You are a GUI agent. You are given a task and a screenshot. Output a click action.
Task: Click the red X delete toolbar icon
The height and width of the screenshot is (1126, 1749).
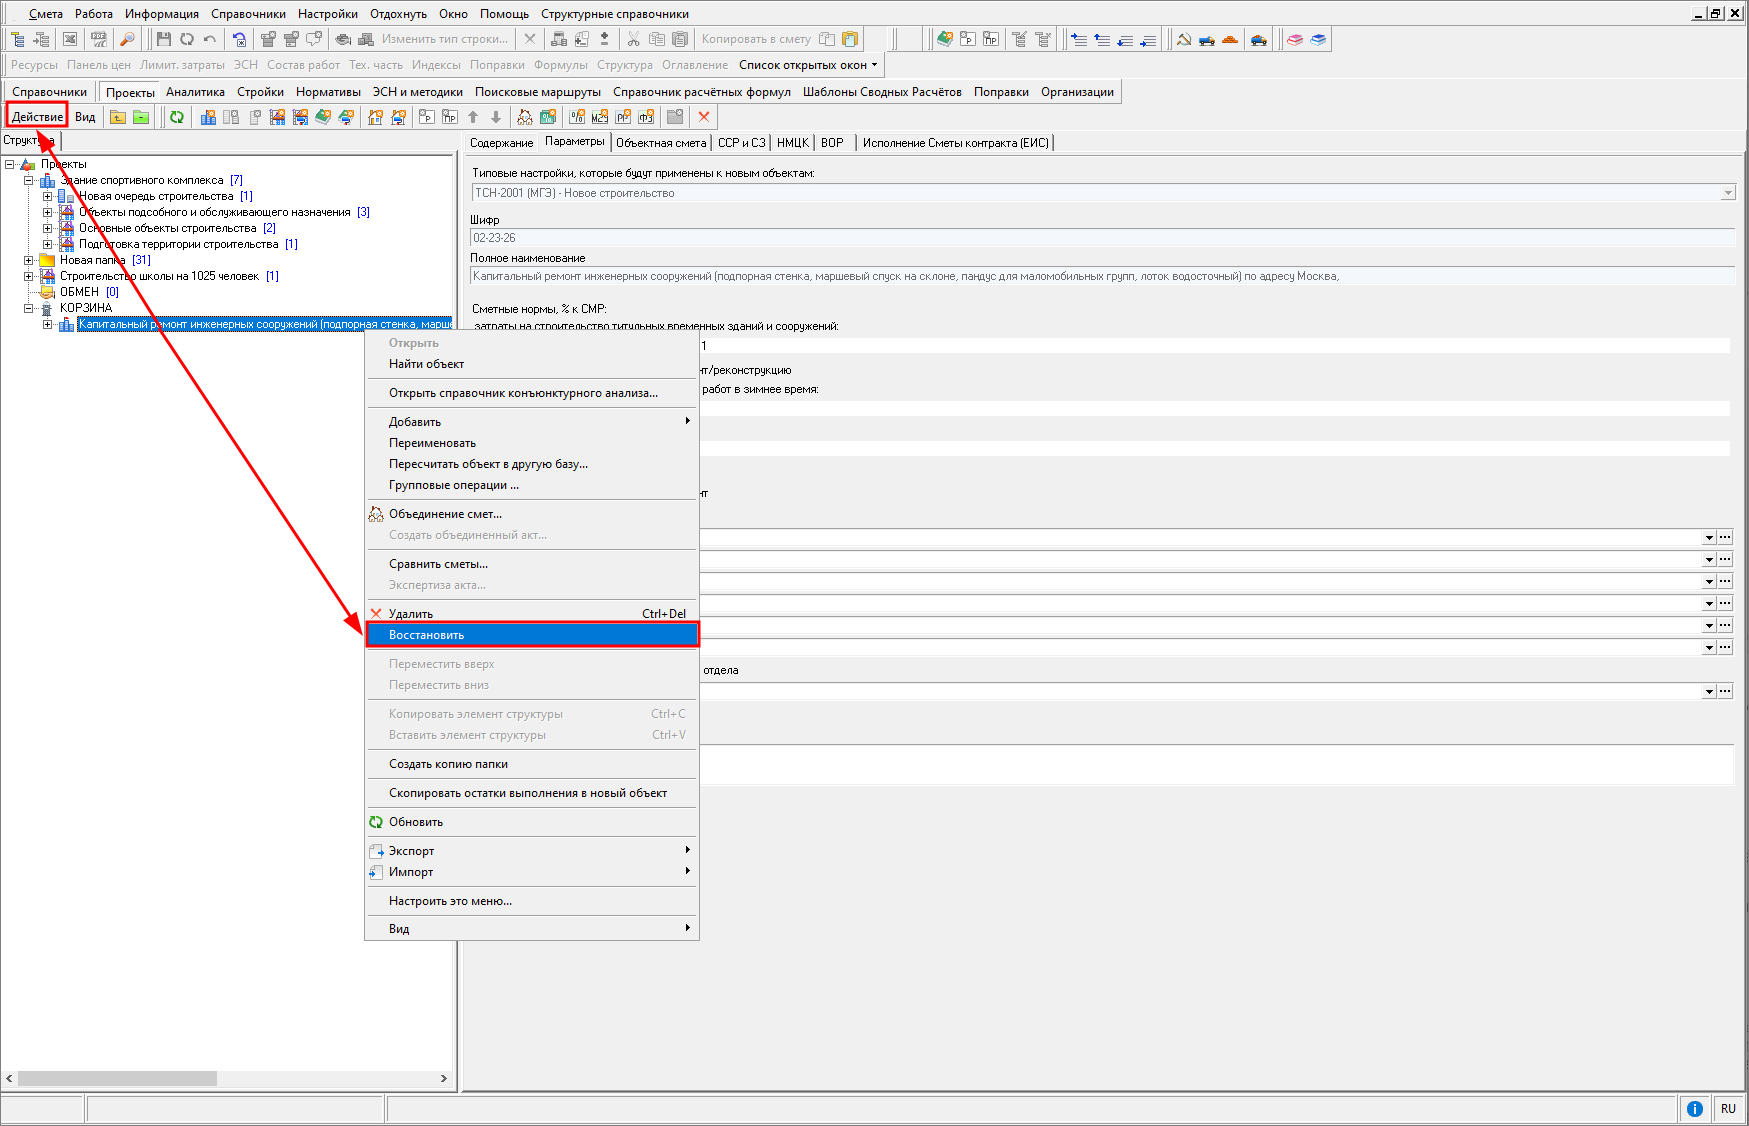704,117
